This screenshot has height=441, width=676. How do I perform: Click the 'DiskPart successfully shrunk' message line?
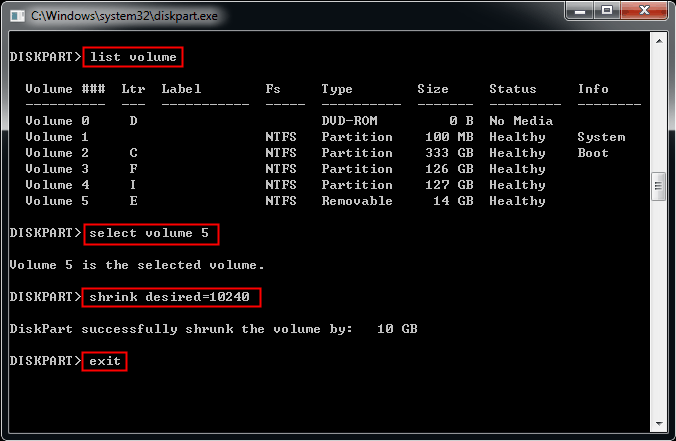pos(212,329)
